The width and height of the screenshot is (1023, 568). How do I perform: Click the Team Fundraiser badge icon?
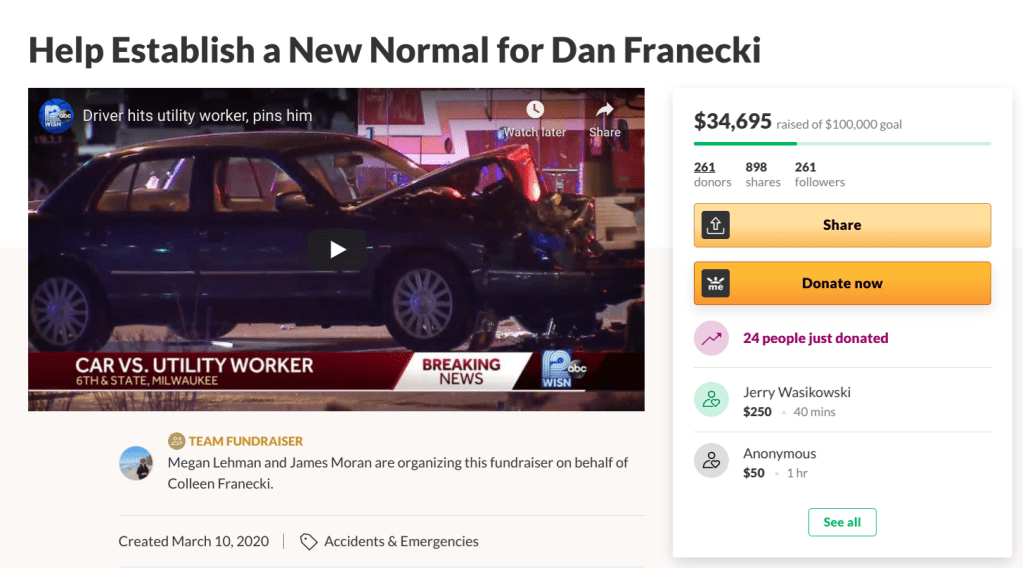click(x=176, y=441)
